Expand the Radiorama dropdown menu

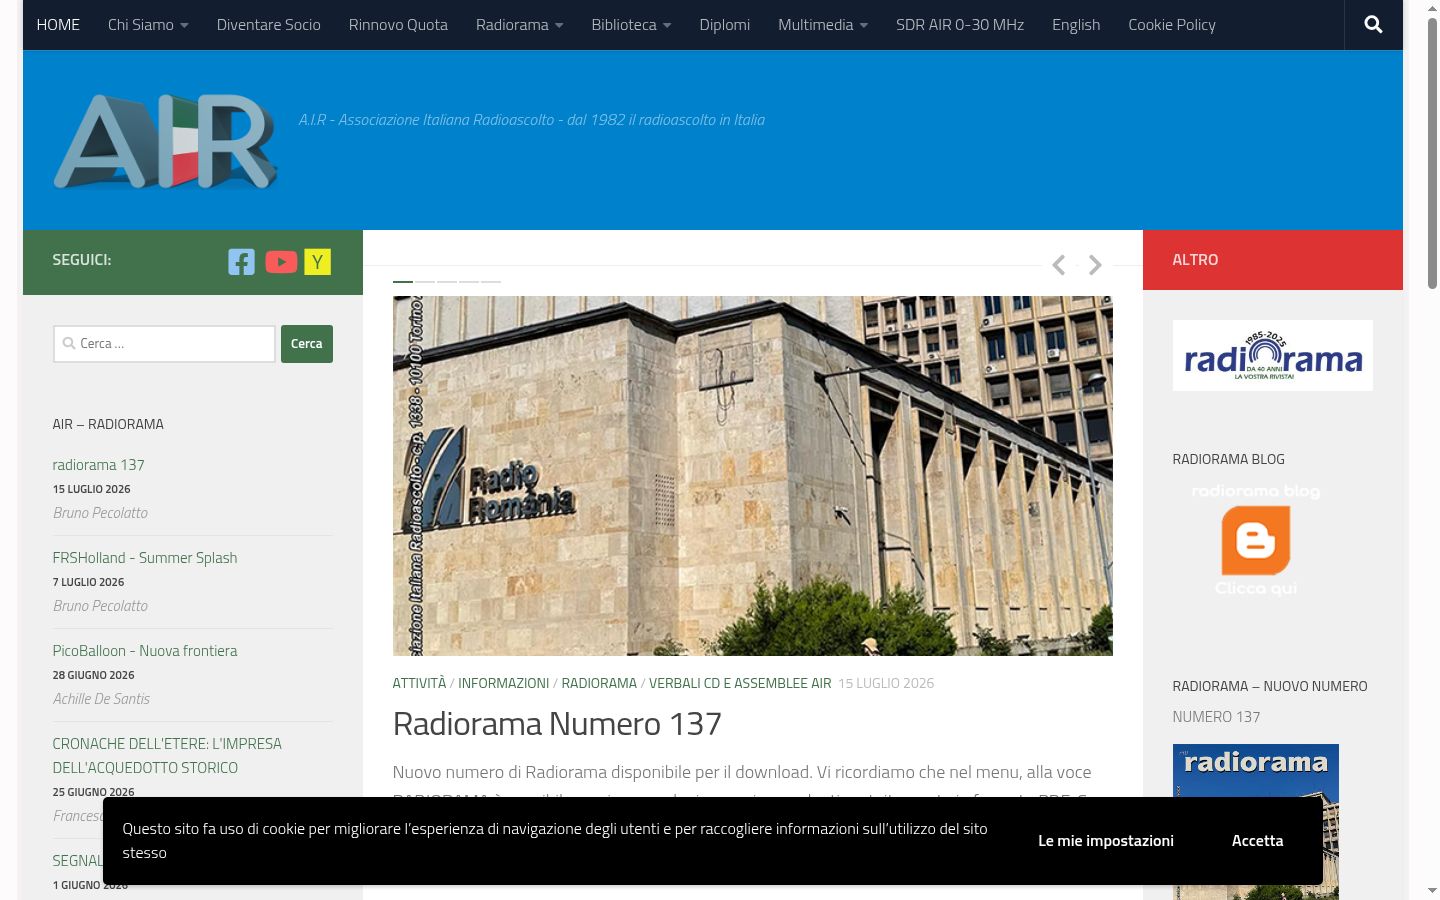tap(519, 24)
